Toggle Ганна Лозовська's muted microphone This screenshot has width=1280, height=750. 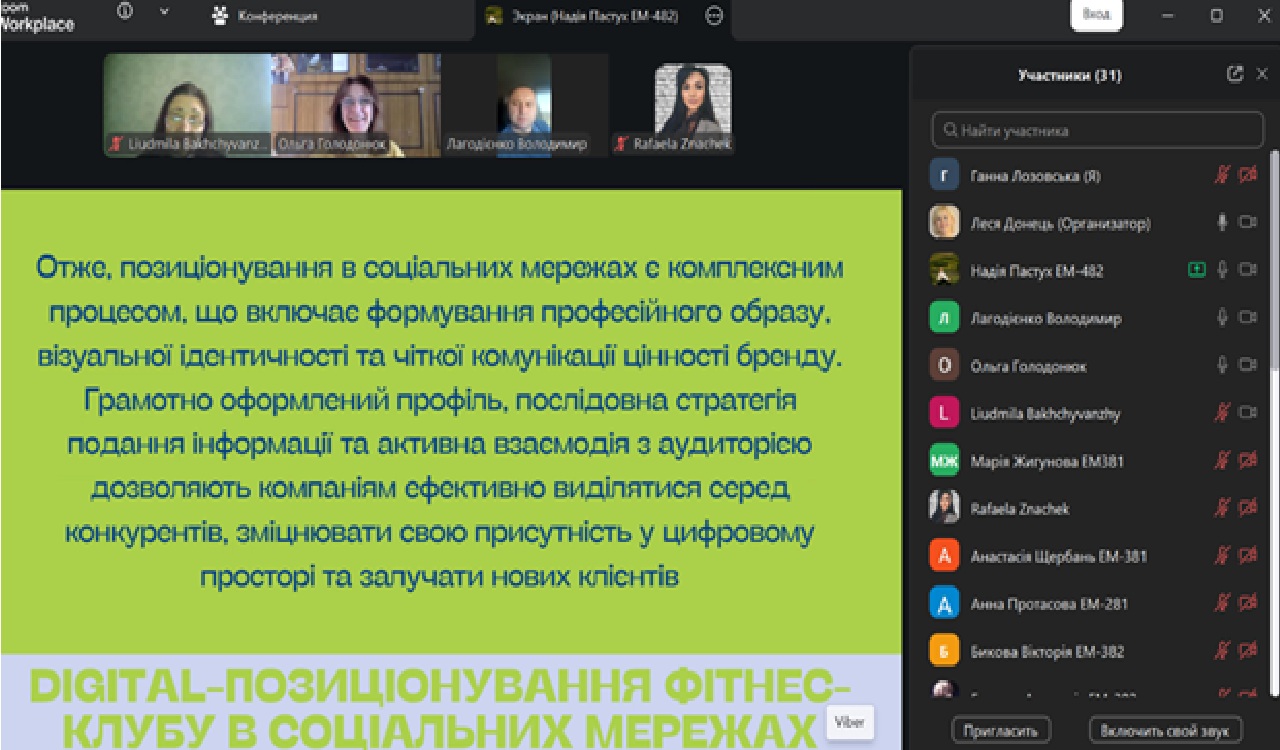[1222, 175]
